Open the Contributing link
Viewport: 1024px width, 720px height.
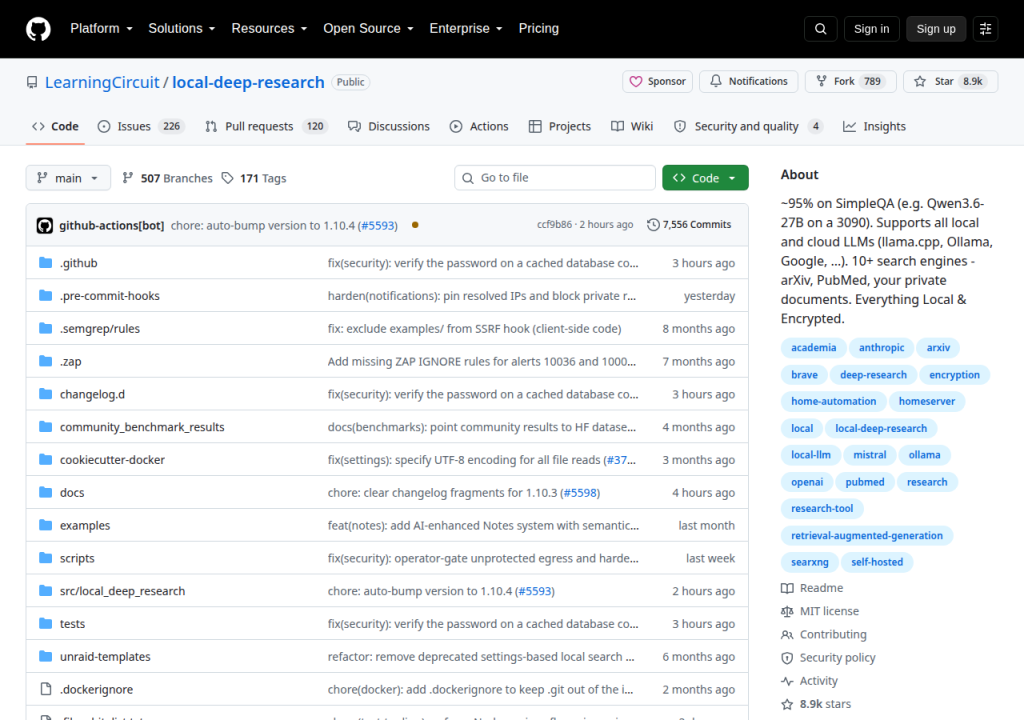click(824, 634)
